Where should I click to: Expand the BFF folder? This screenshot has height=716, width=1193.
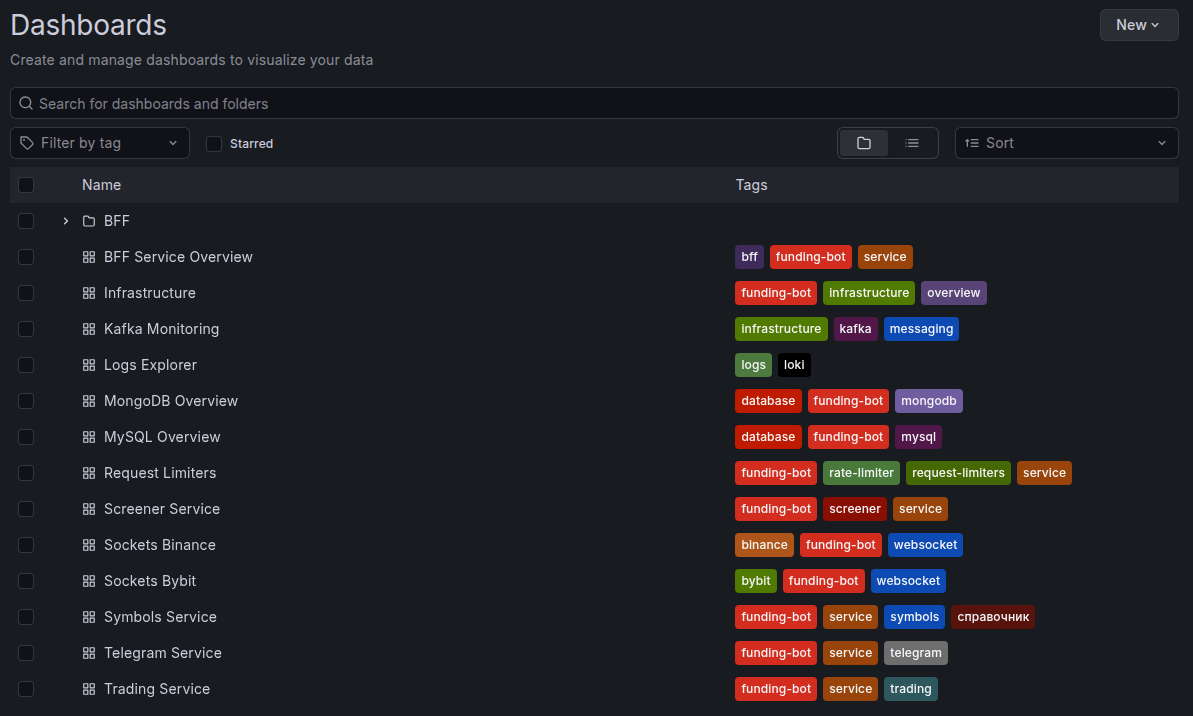click(x=65, y=220)
